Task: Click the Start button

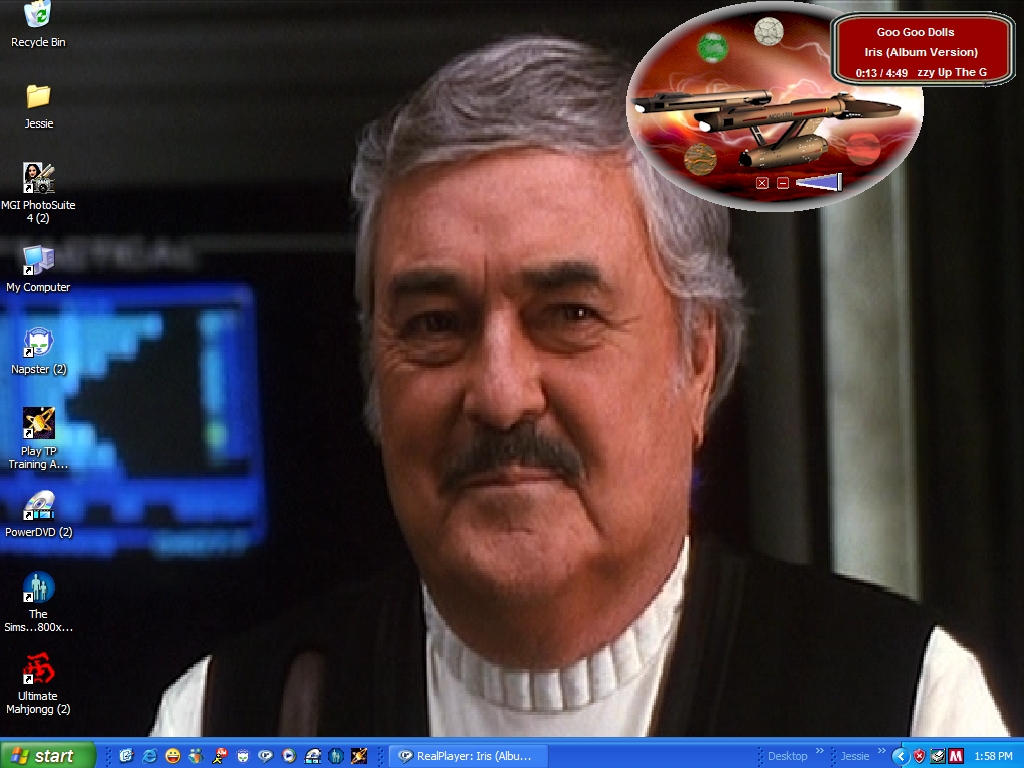Action: pyautogui.click(x=47, y=756)
